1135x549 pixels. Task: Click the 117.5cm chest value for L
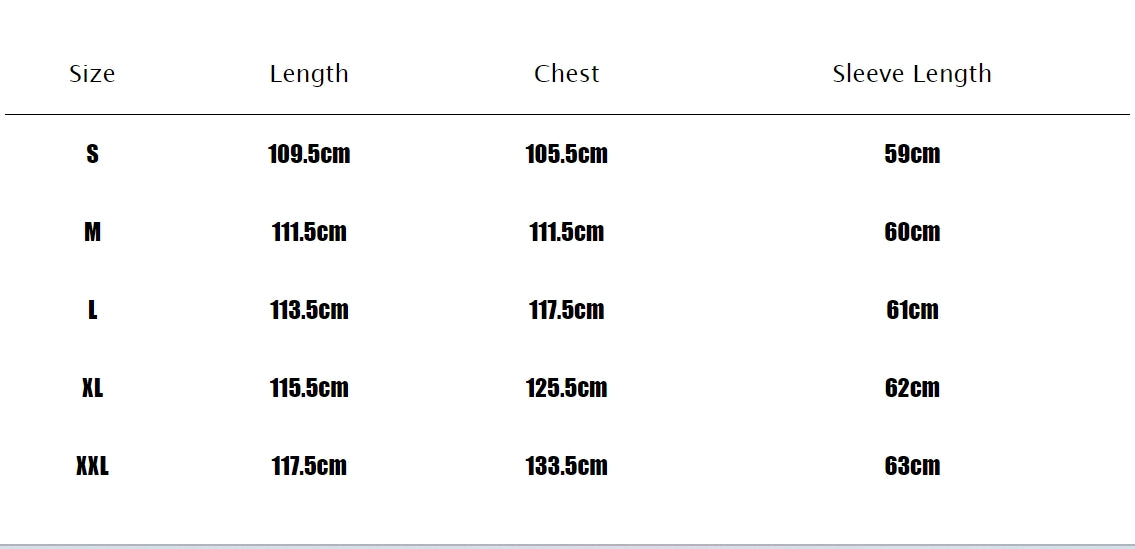tap(567, 310)
